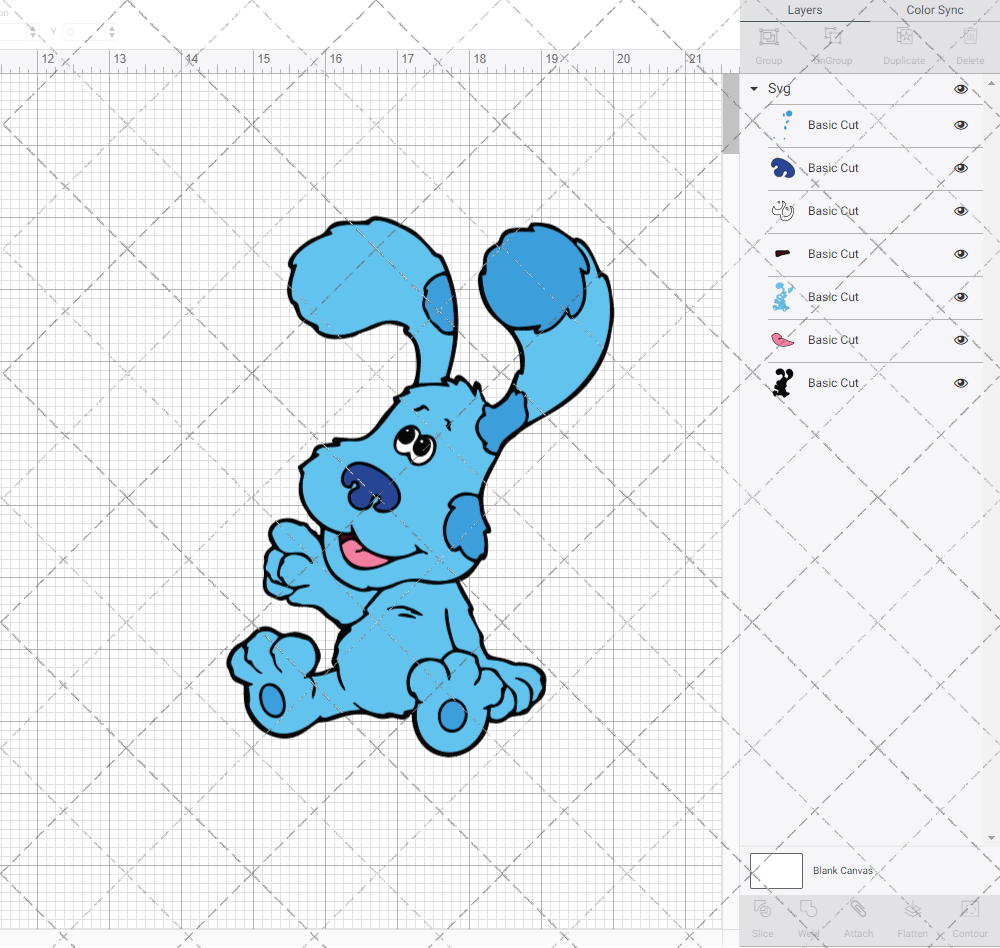1000x948 pixels.
Task: Click the Blank Canvas label
Action: point(842,871)
